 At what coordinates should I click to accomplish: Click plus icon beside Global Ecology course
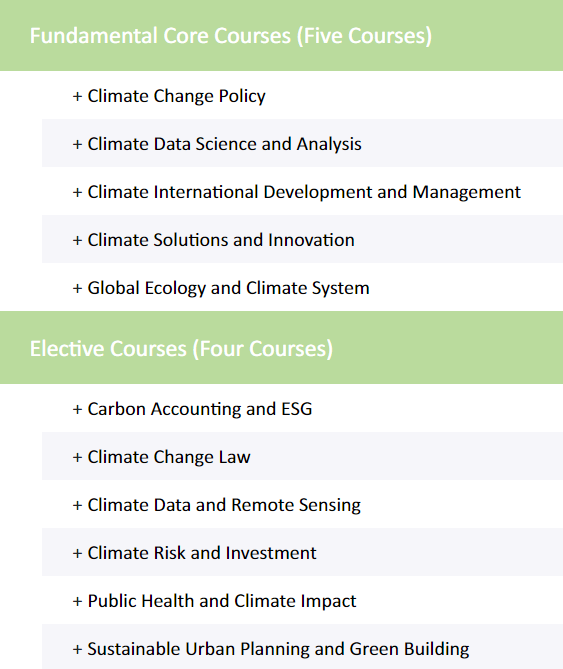[77, 288]
